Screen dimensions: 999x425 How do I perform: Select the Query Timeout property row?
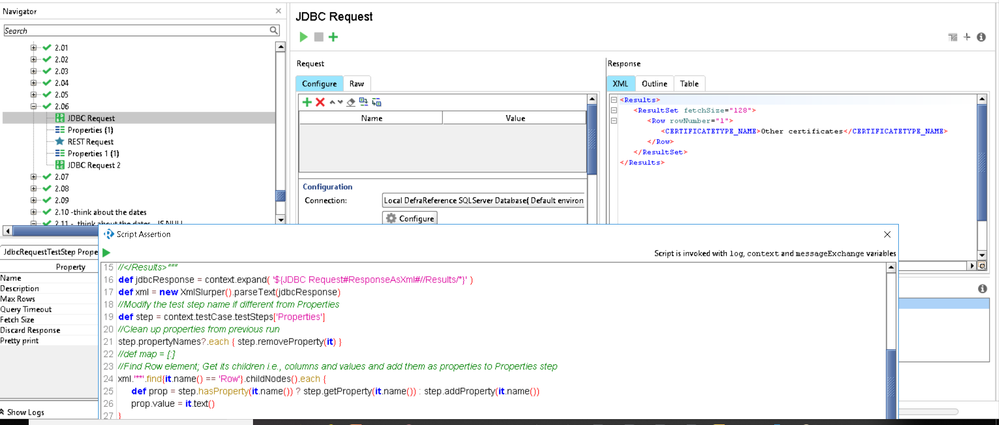(50, 309)
